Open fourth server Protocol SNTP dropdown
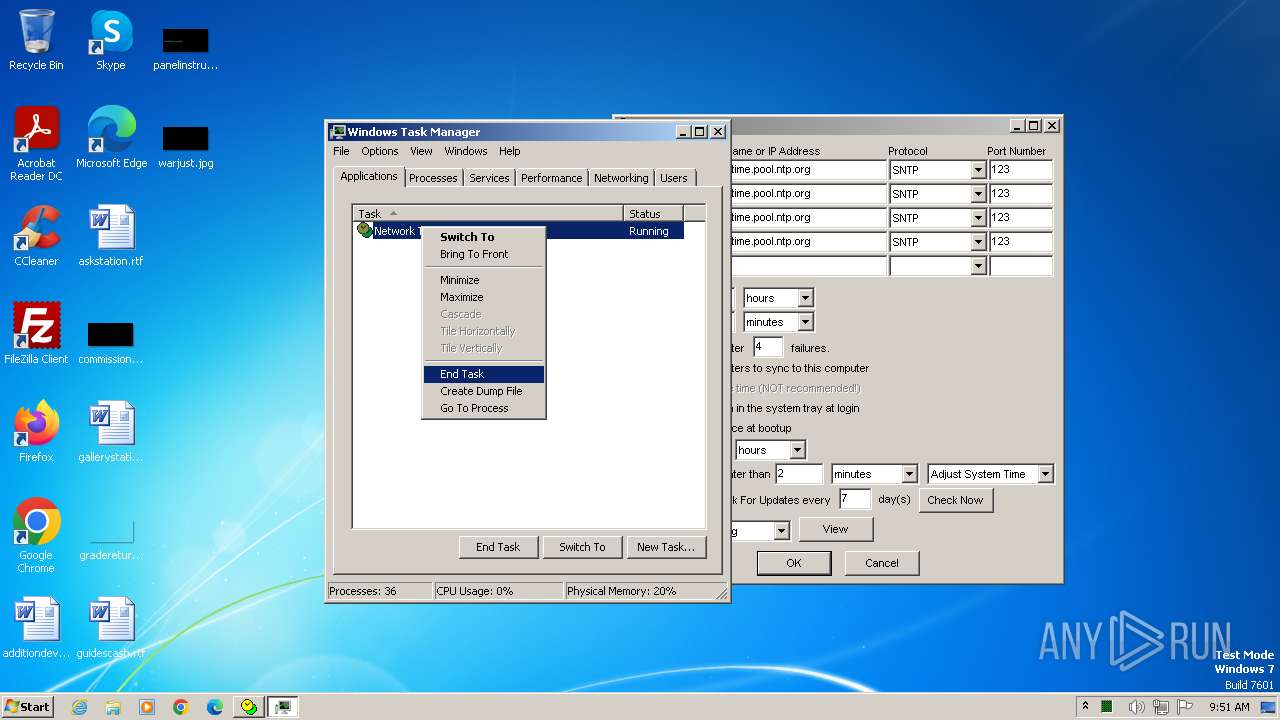1280x720 pixels. pos(978,242)
